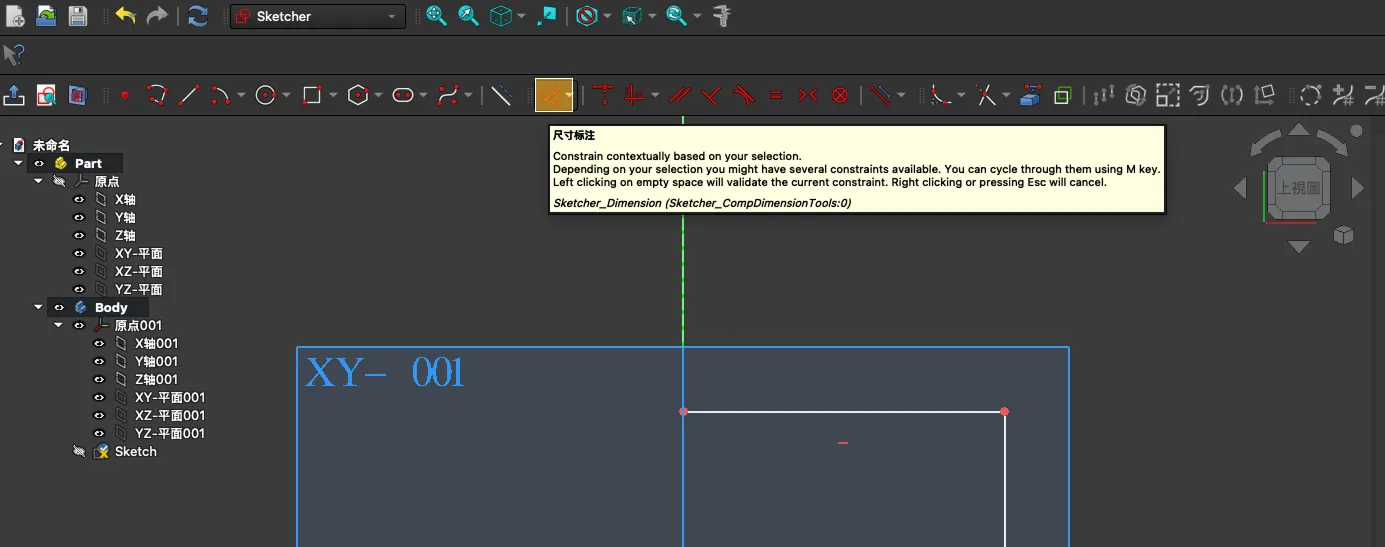Toggle visibility of Body
The image size is (1385, 547).
59,307
